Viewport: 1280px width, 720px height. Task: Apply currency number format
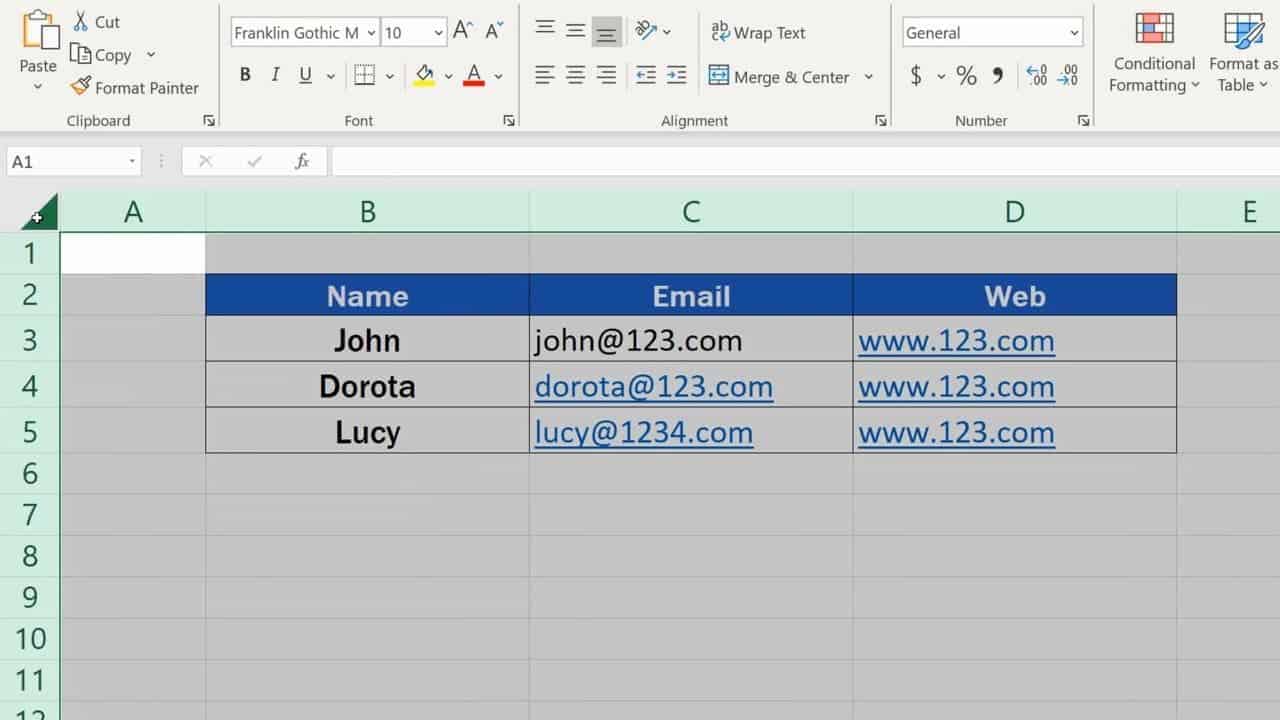click(916, 75)
